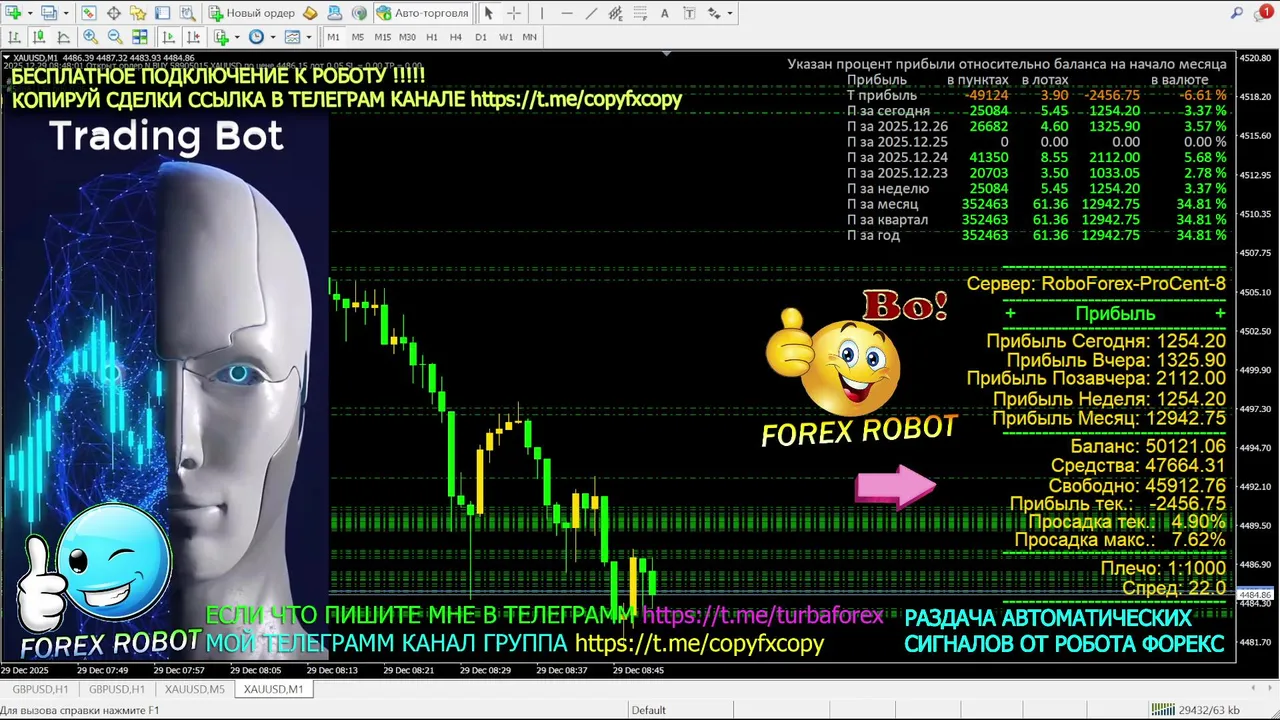Show the Navigator panel star-folder icon
1280x720 pixels.
(138, 13)
